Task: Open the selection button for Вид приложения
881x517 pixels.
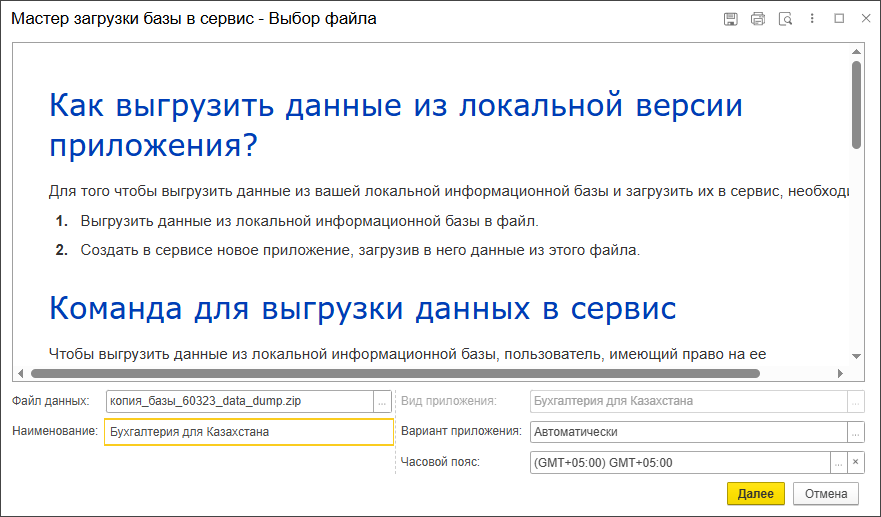Action: click(855, 401)
